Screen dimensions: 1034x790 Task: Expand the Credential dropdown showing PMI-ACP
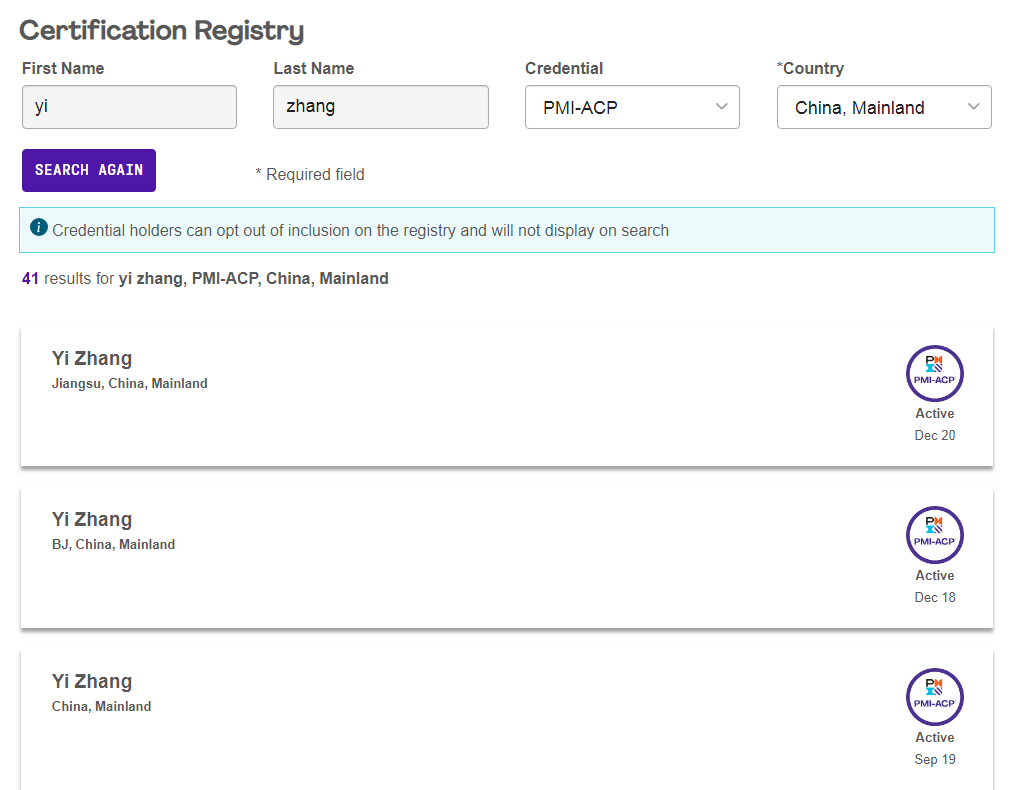632,107
